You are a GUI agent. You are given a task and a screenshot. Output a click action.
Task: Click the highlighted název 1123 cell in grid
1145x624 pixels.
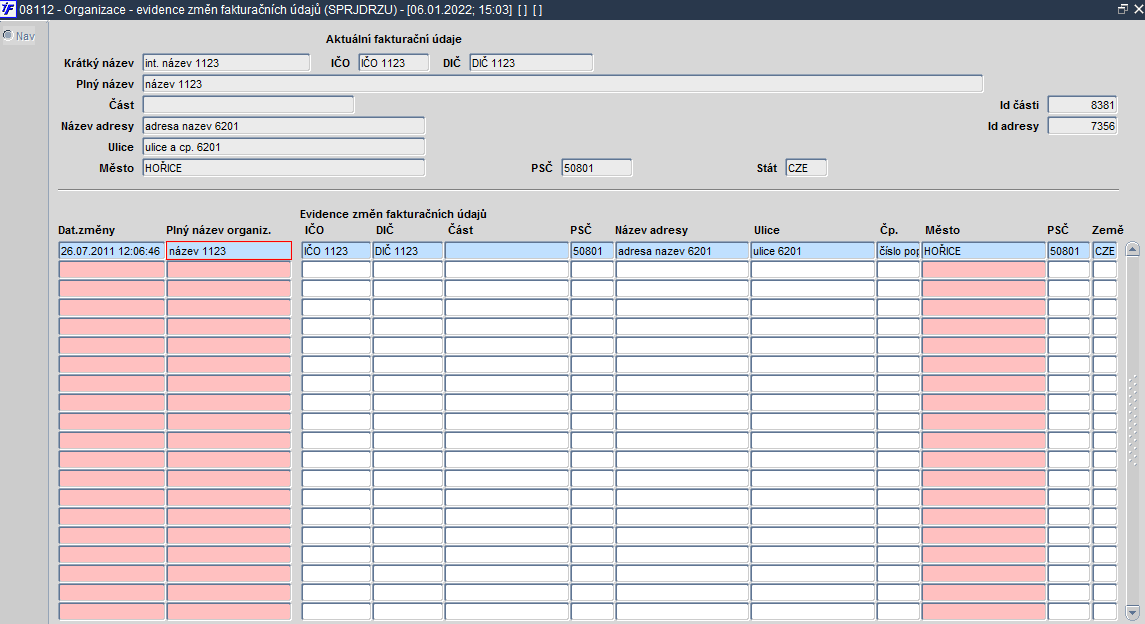pyautogui.click(x=229, y=251)
